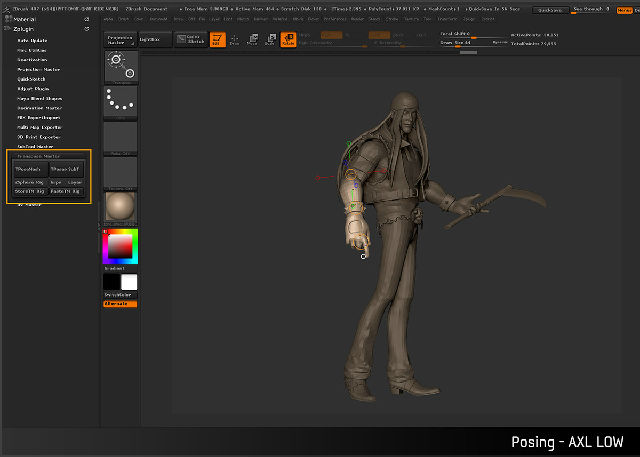Click the SwitchColor button
Image resolution: width=640 pixels, height=457 pixels.
[x=120, y=295]
